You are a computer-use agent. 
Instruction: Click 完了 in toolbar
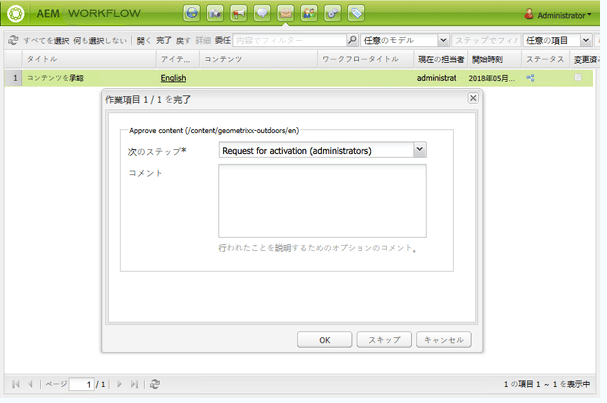tap(164, 40)
